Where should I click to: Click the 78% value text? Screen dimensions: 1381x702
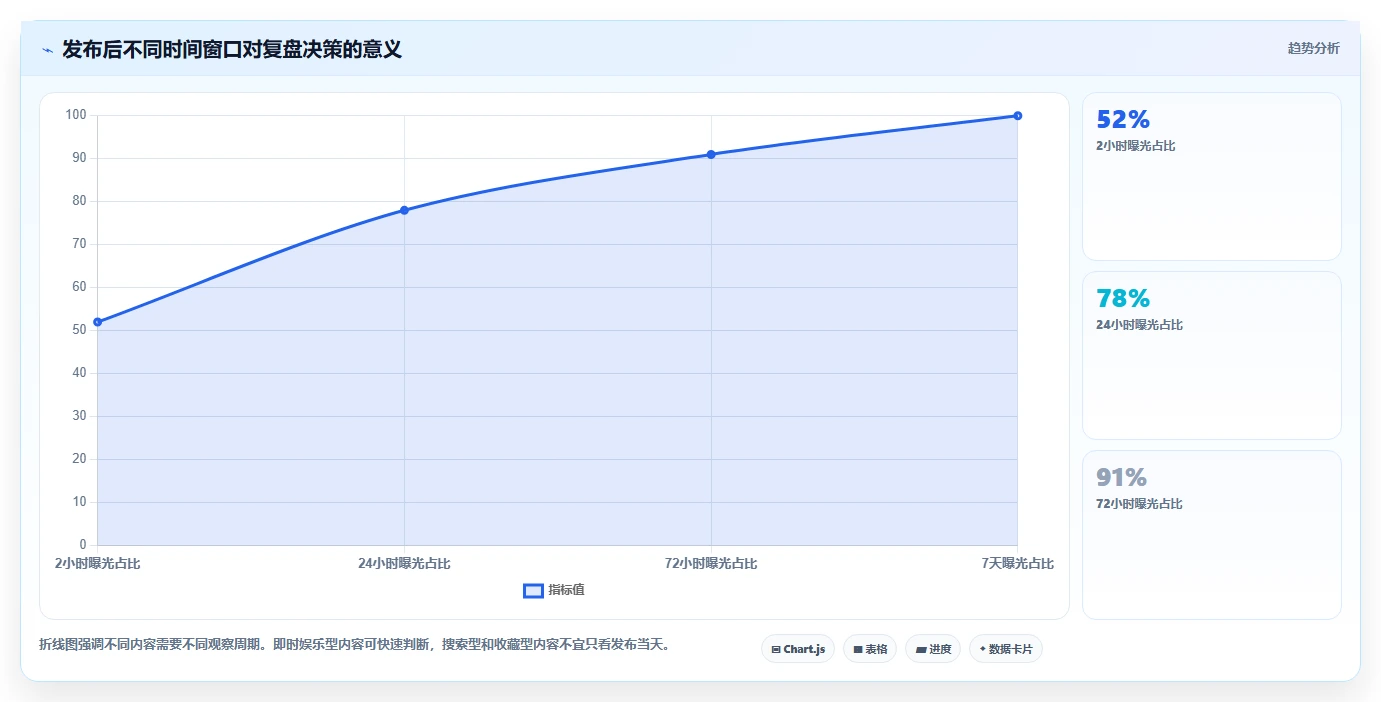point(1123,299)
